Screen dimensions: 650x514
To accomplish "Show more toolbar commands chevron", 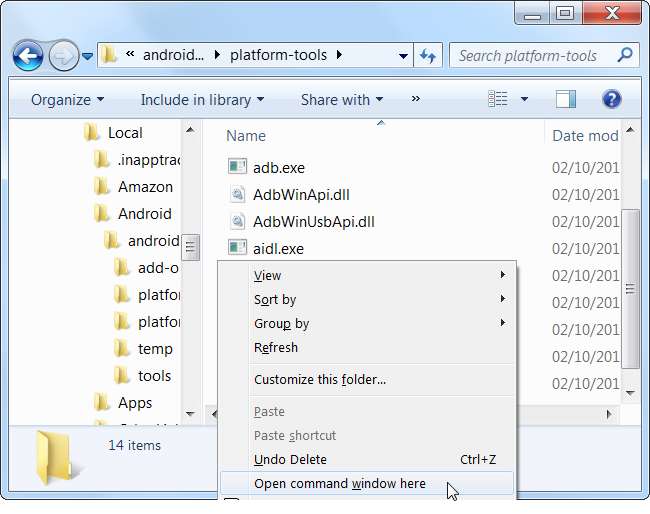I will point(416,99).
